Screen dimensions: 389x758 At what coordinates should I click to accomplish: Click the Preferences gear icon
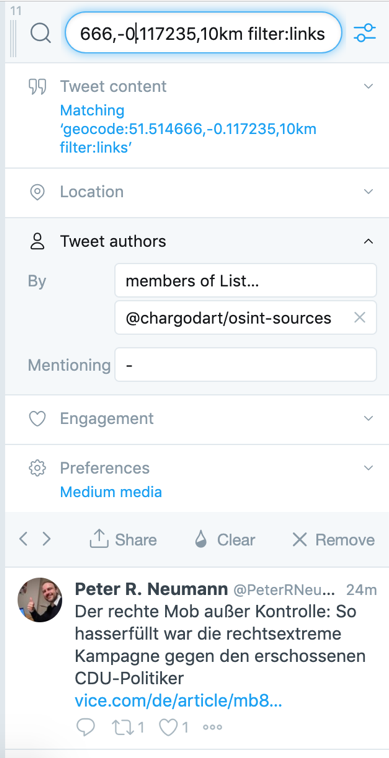pos(37,468)
